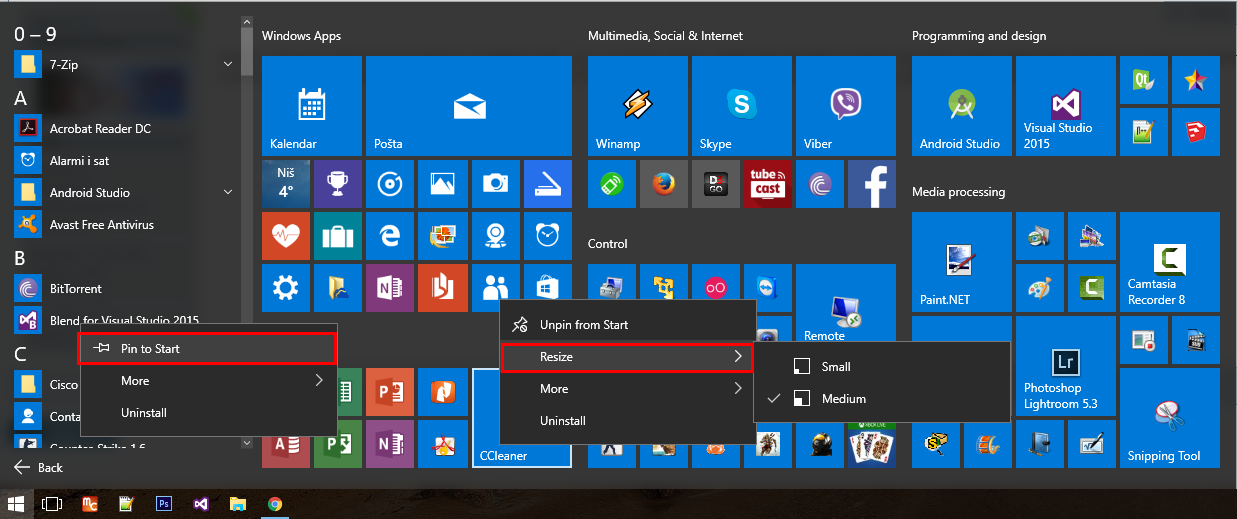Expand the Android Studio folder chevron
1237x519 pixels.
(x=228, y=193)
